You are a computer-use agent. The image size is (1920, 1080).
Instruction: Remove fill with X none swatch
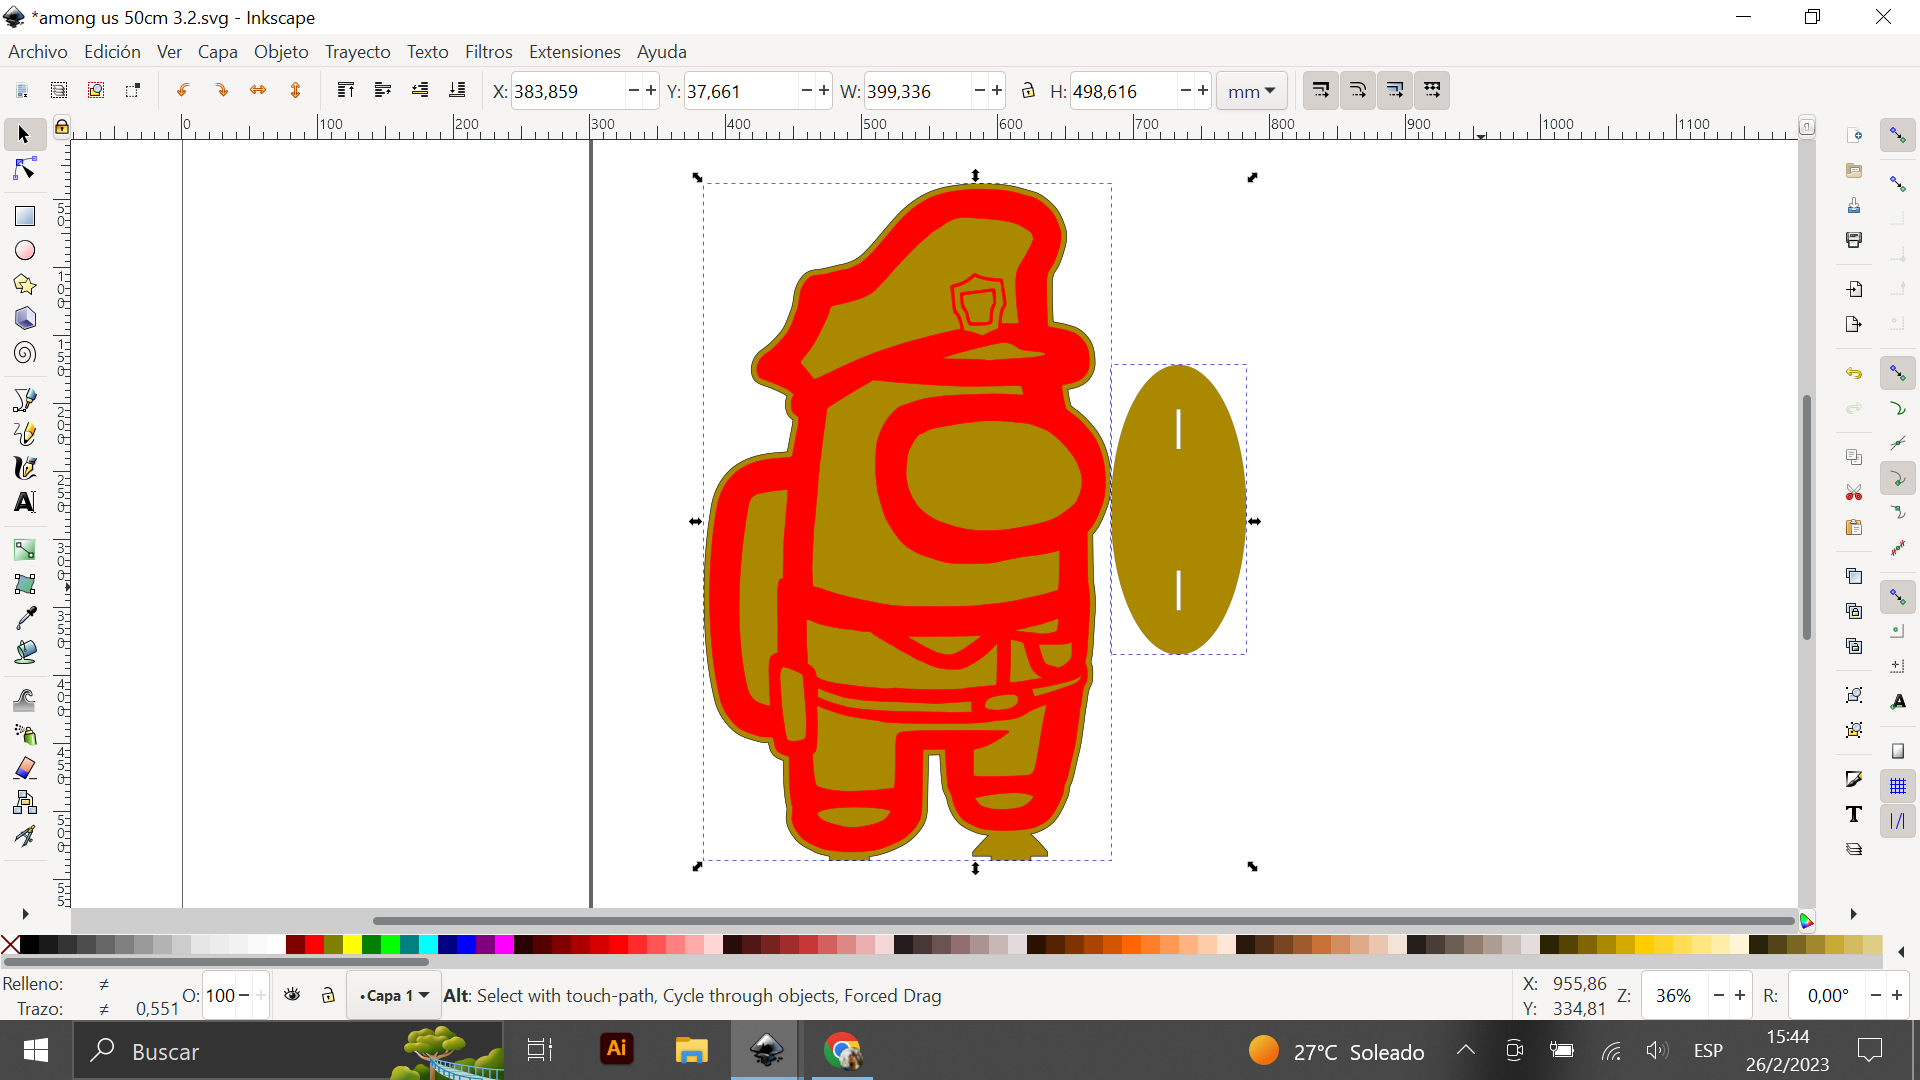pos(10,944)
